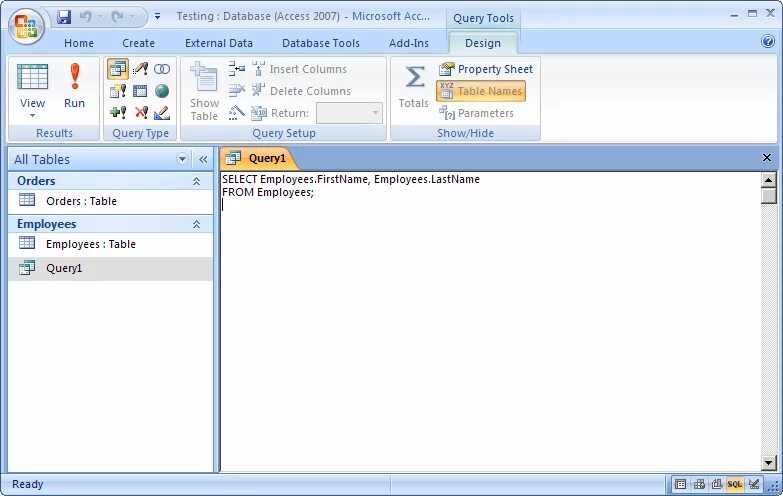The image size is (783, 496).
Task: Click the Insert Rows icon
Action: pos(237,69)
